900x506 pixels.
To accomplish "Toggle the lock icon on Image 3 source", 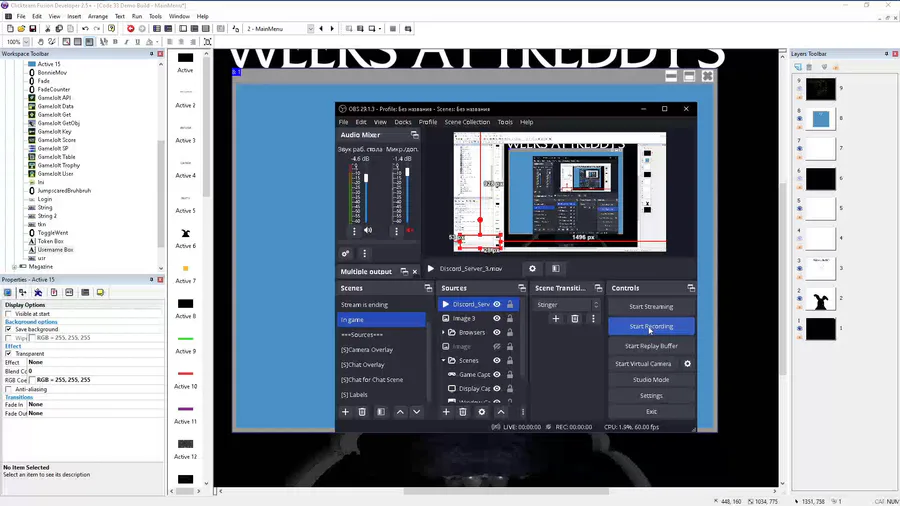I will pos(510,318).
